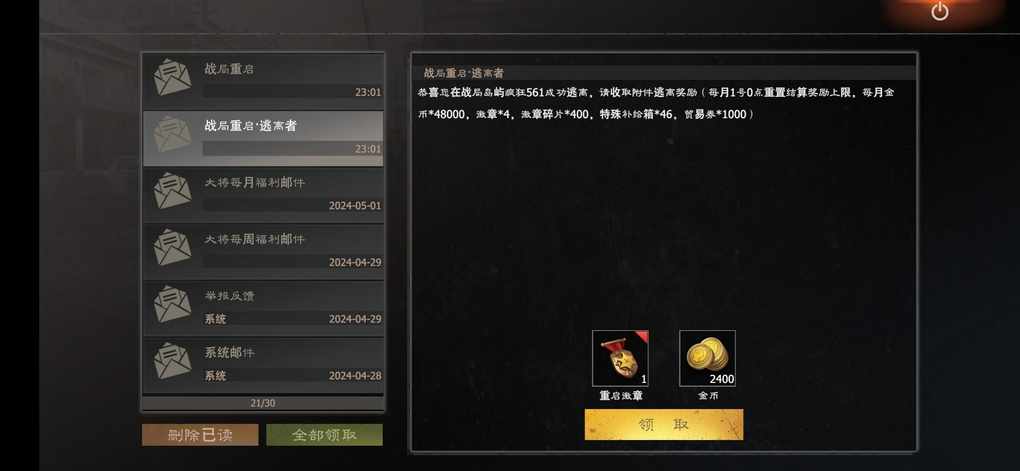Click the power icon at top right
Viewport: 1020px width, 471px height.
(939, 11)
